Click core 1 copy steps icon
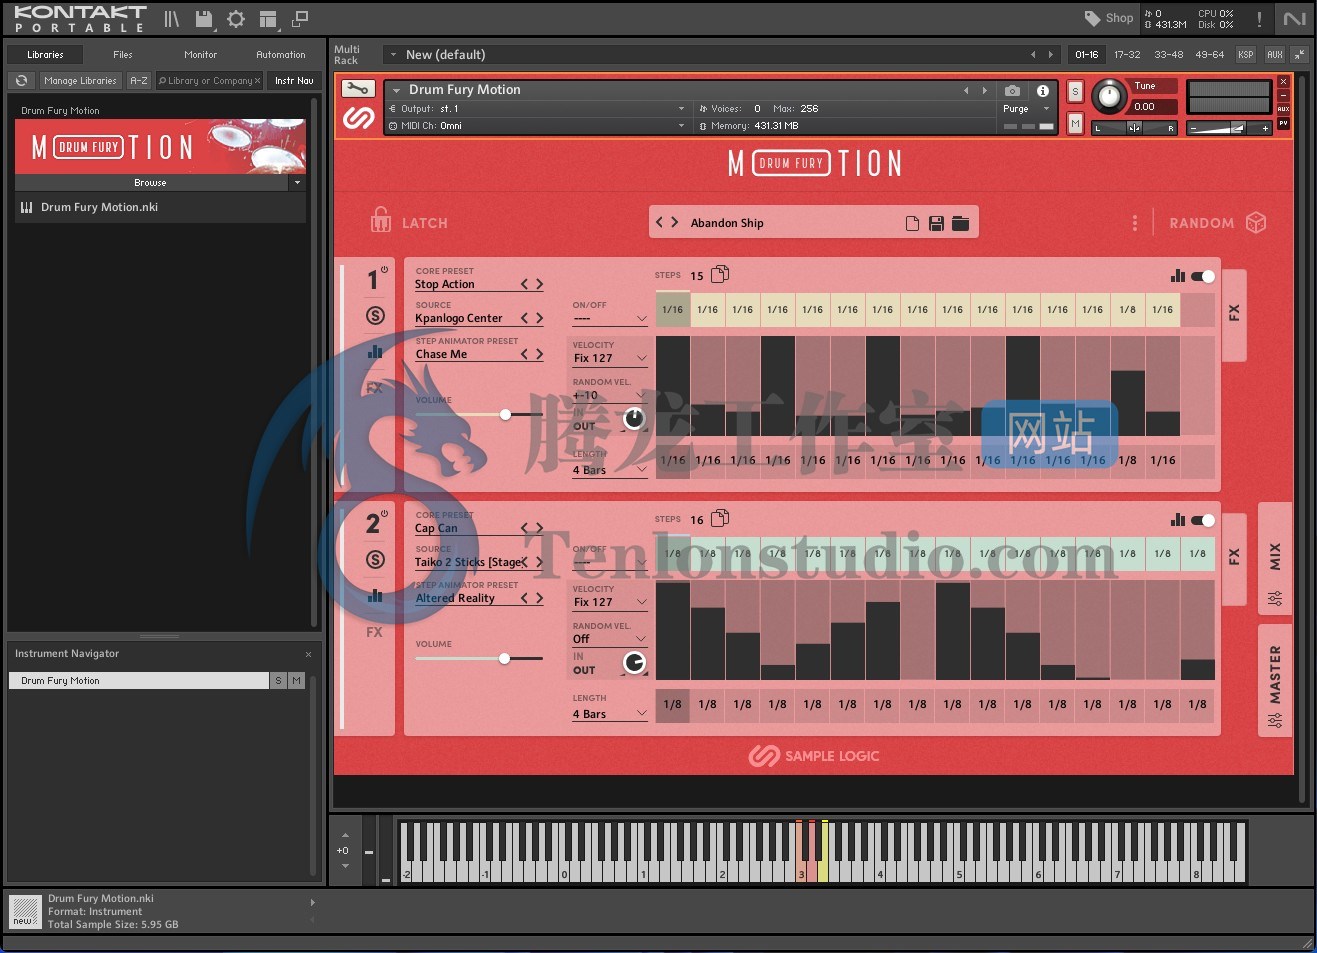 tap(720, 274)
